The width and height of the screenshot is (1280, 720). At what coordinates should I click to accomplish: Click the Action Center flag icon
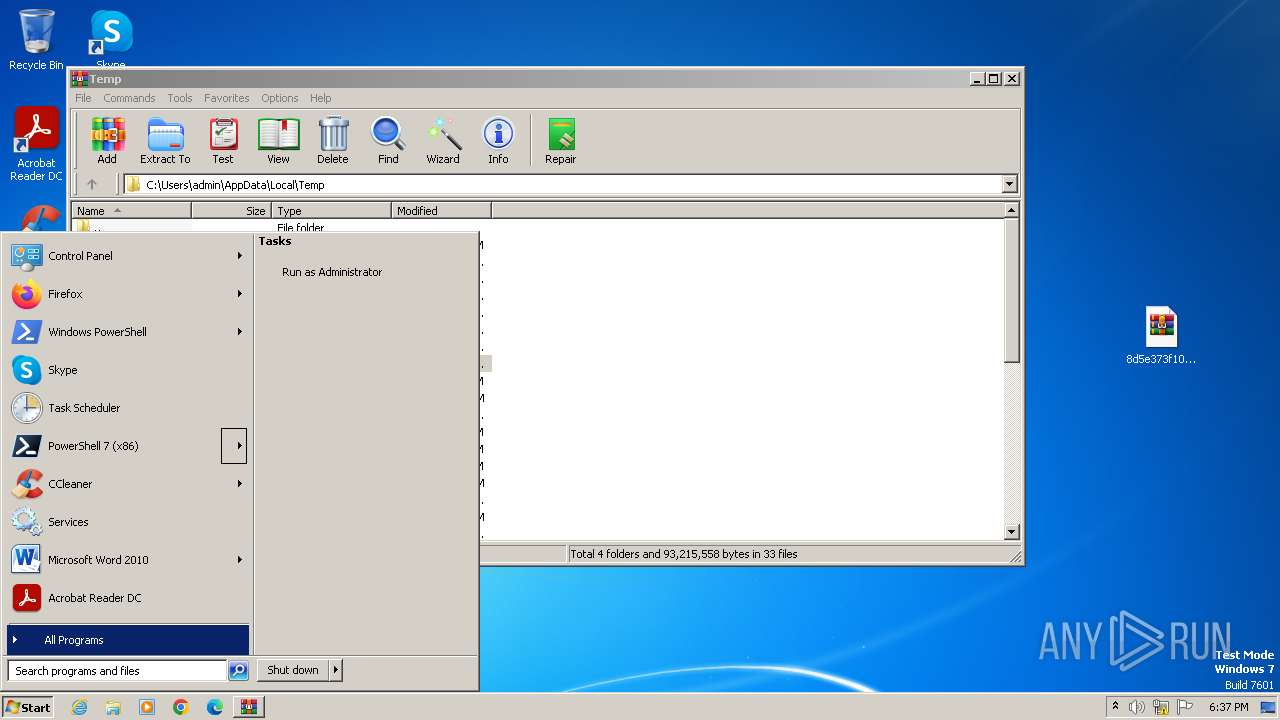click(1184, 707)
